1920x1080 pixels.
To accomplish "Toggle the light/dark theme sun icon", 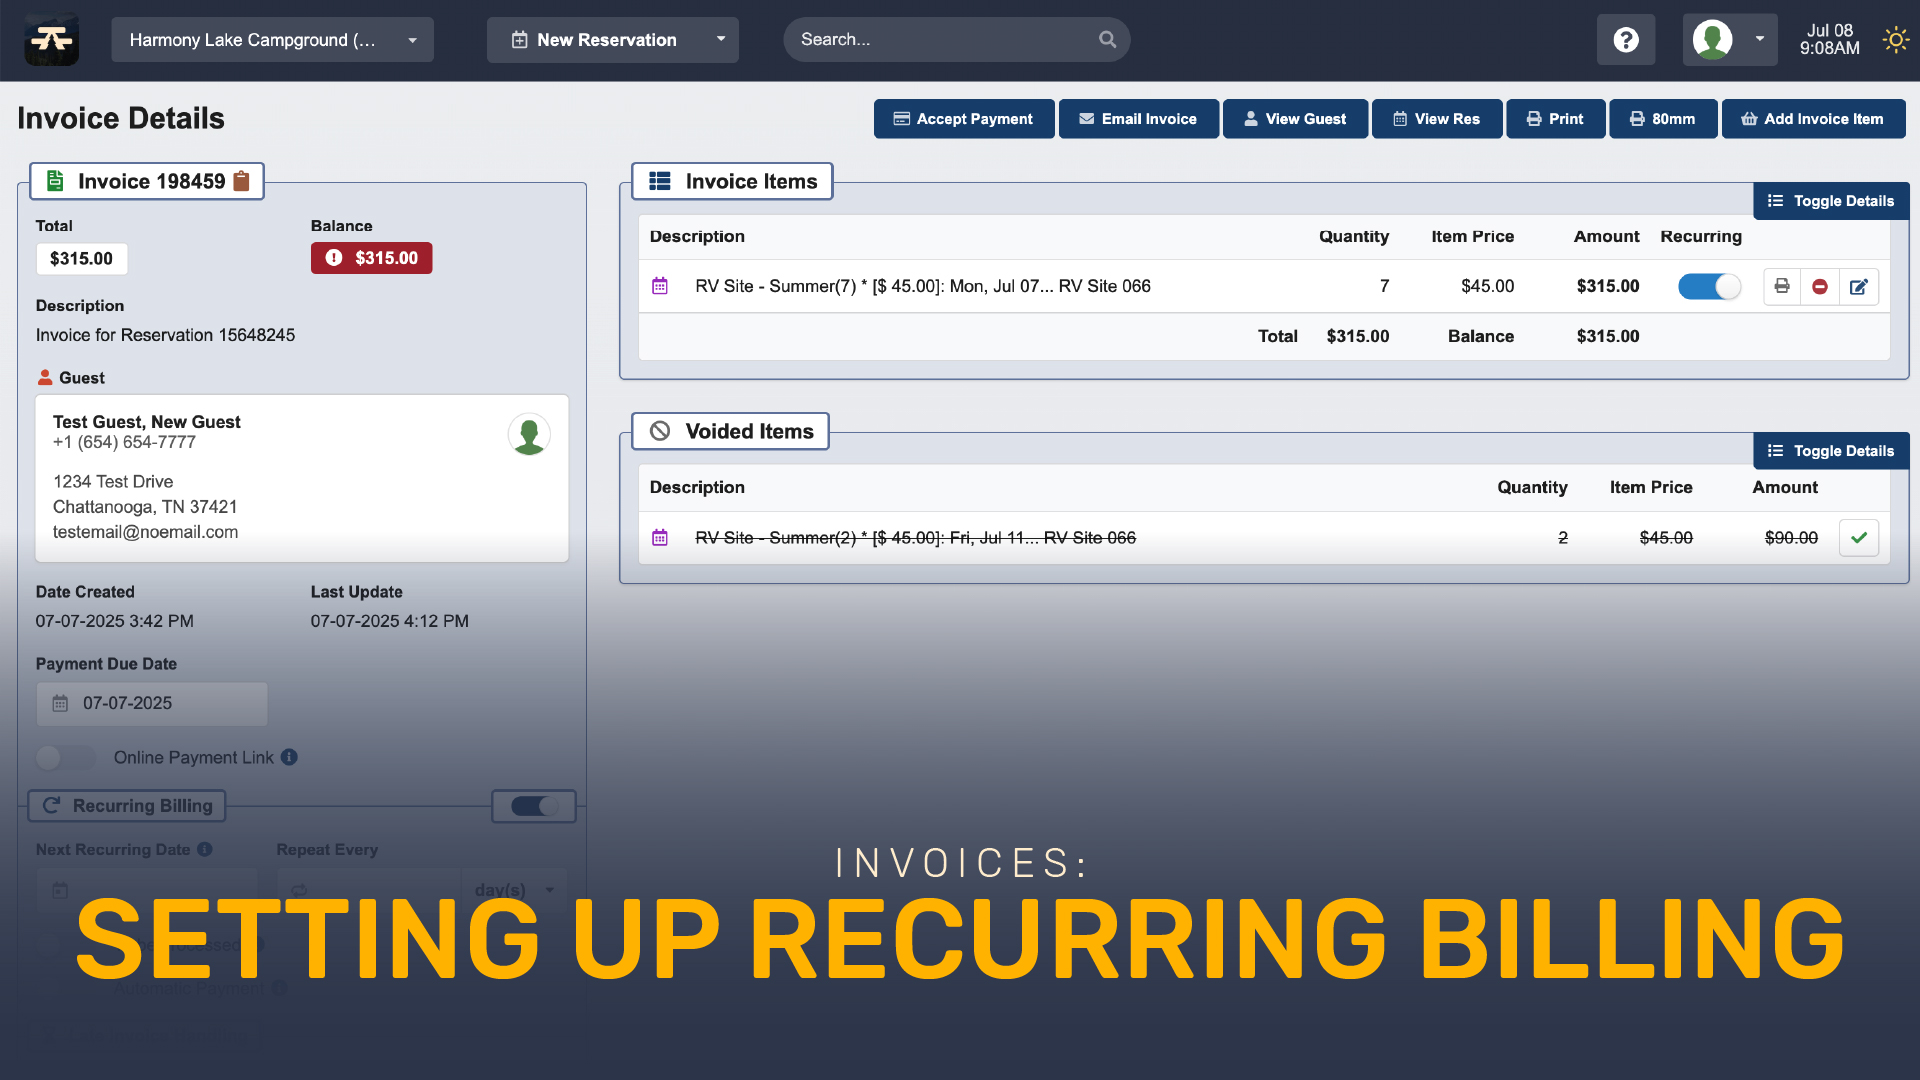I will point(1895,40).
